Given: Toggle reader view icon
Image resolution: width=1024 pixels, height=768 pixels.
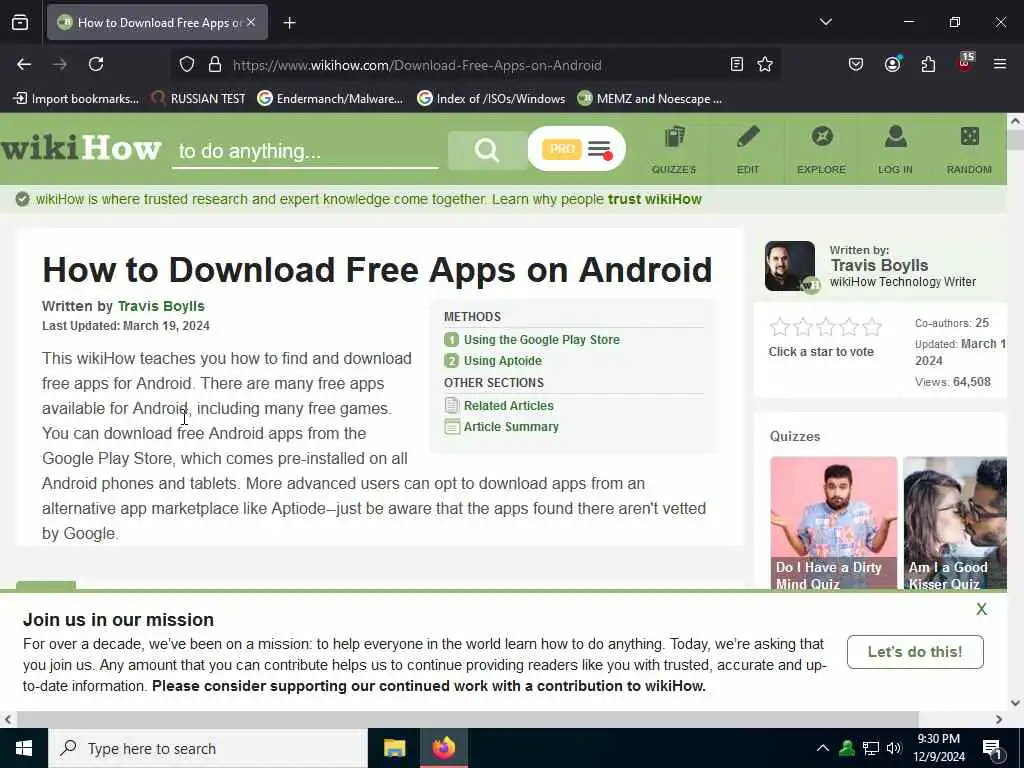Looking at the screenshot, I should click(737, 64).
